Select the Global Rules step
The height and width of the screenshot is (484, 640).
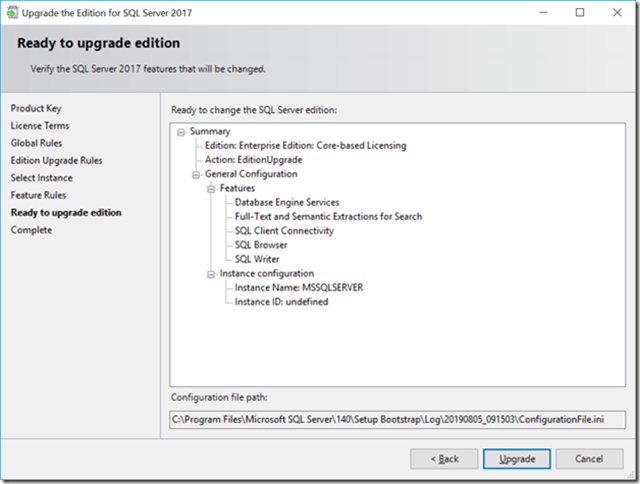[36, 143]
